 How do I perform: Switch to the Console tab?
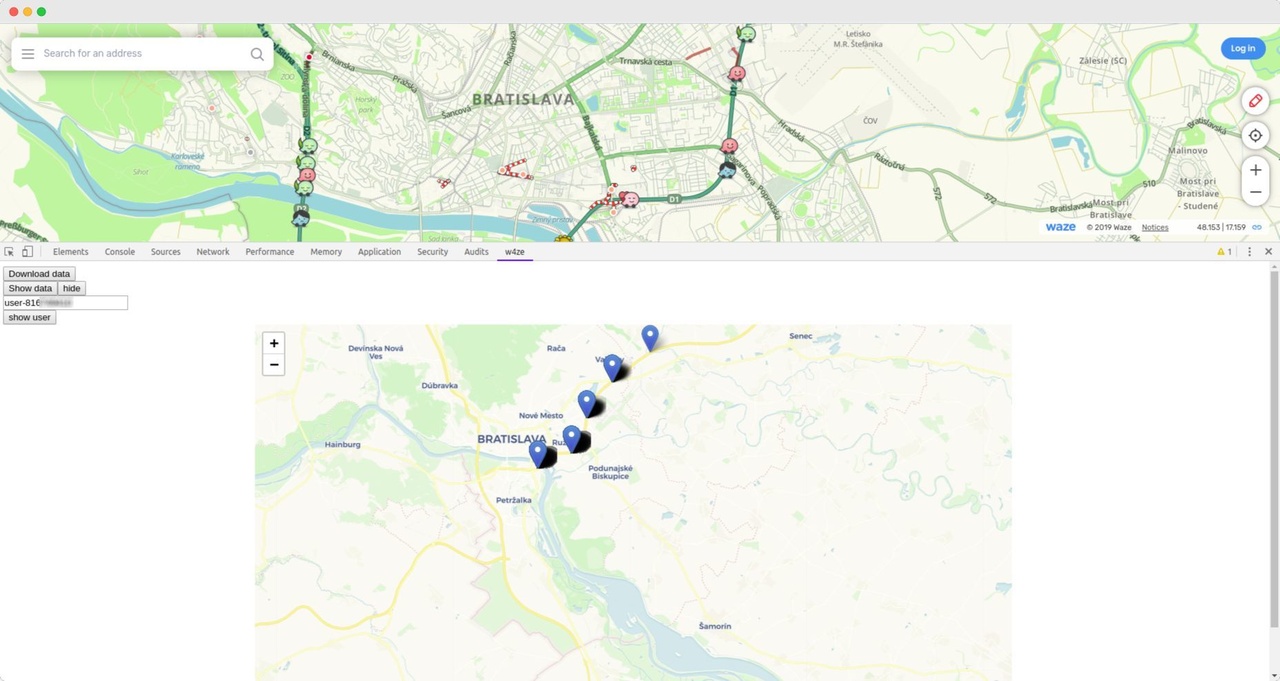(120, 252)
